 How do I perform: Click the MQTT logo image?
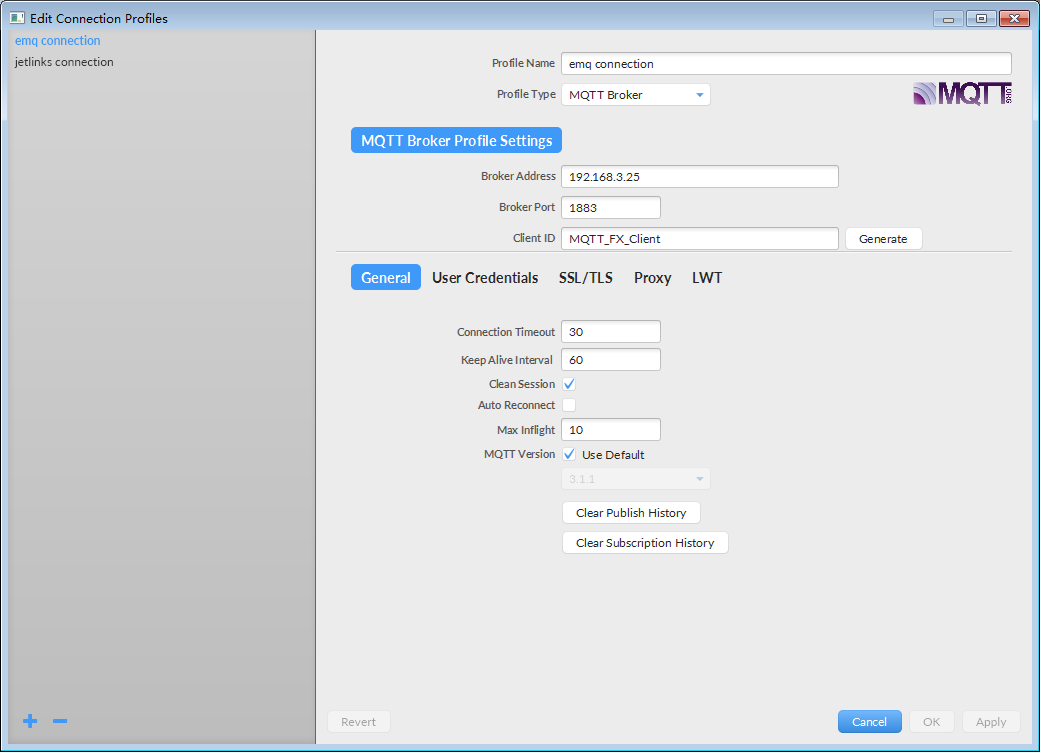961,93
